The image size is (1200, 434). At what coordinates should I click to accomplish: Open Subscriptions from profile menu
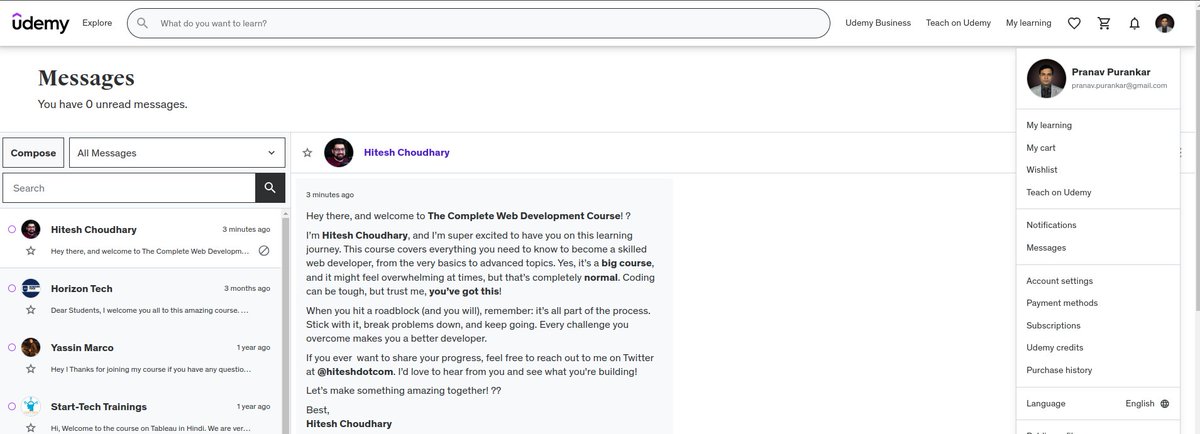click(x=1053, y=325)
